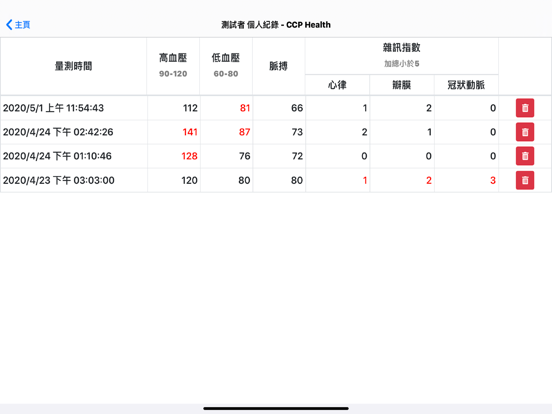This screenshot has width=552, height=414.
Task: Select the 2020/4/24 下午 01:10:46 timestamp
Action: [x=57, y=156]
